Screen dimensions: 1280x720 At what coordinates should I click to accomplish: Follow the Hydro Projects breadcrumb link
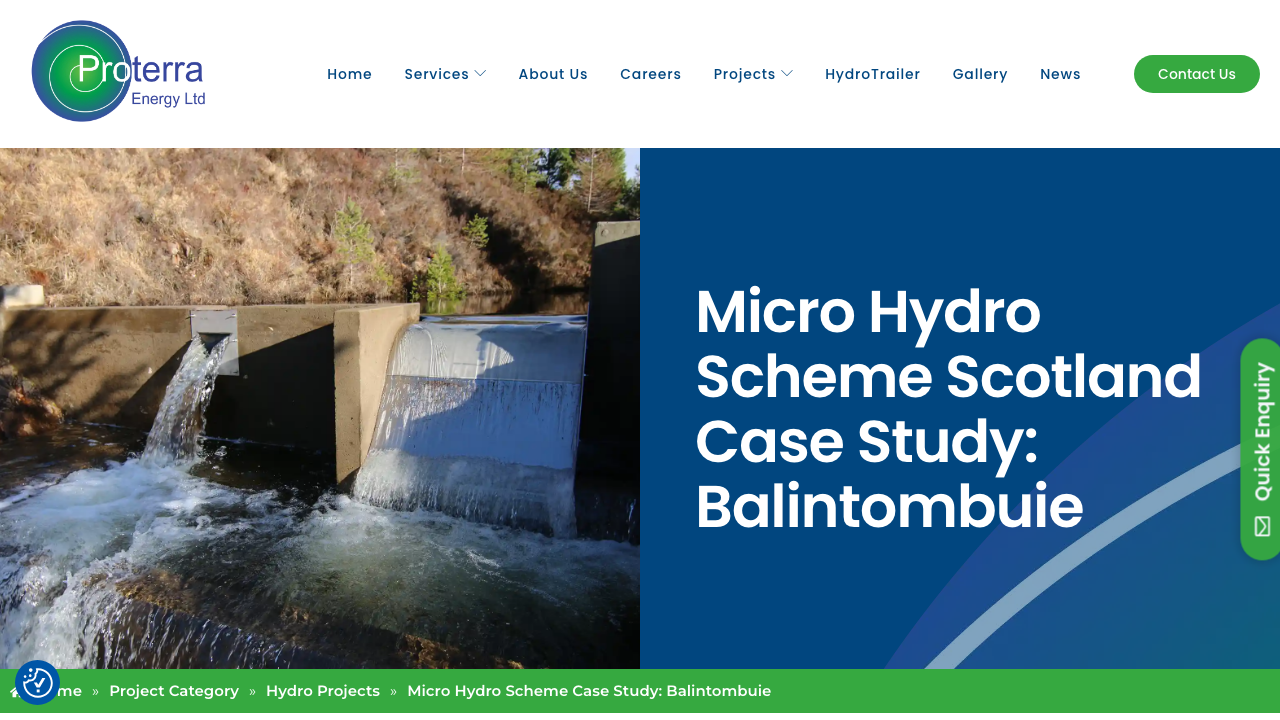coord(322,690)
